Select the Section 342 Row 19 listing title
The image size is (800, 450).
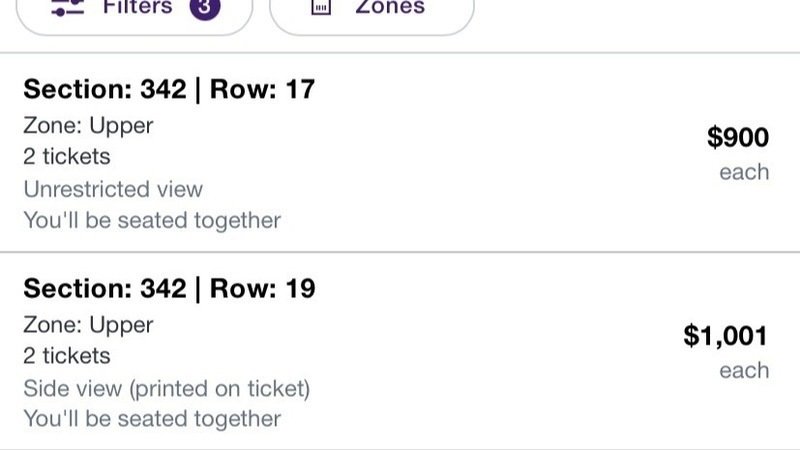169,289
